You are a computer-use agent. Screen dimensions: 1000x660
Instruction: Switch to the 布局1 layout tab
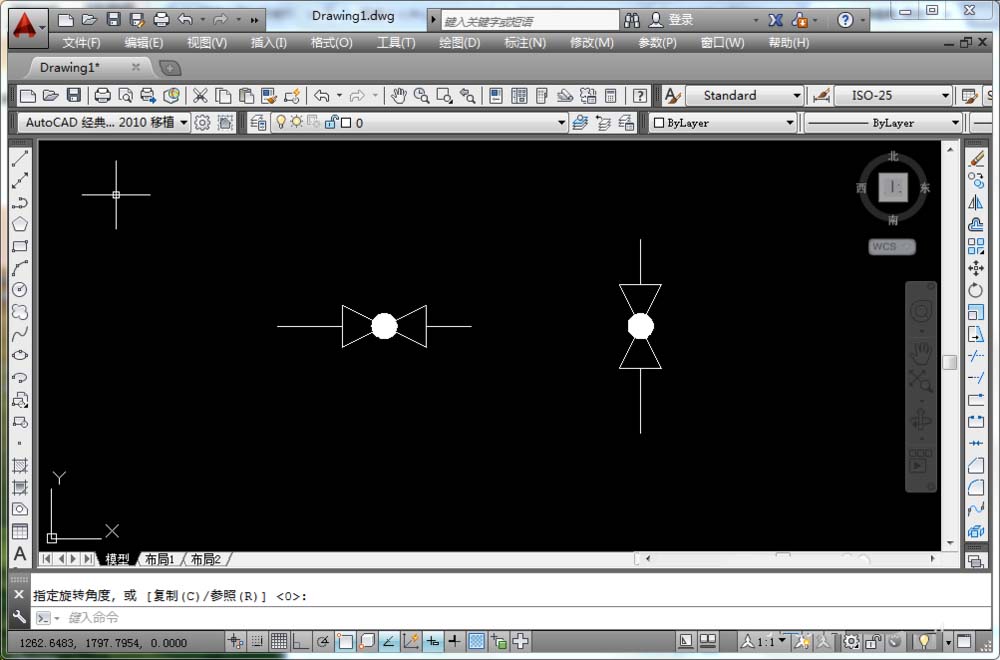(x=159, y=559)
